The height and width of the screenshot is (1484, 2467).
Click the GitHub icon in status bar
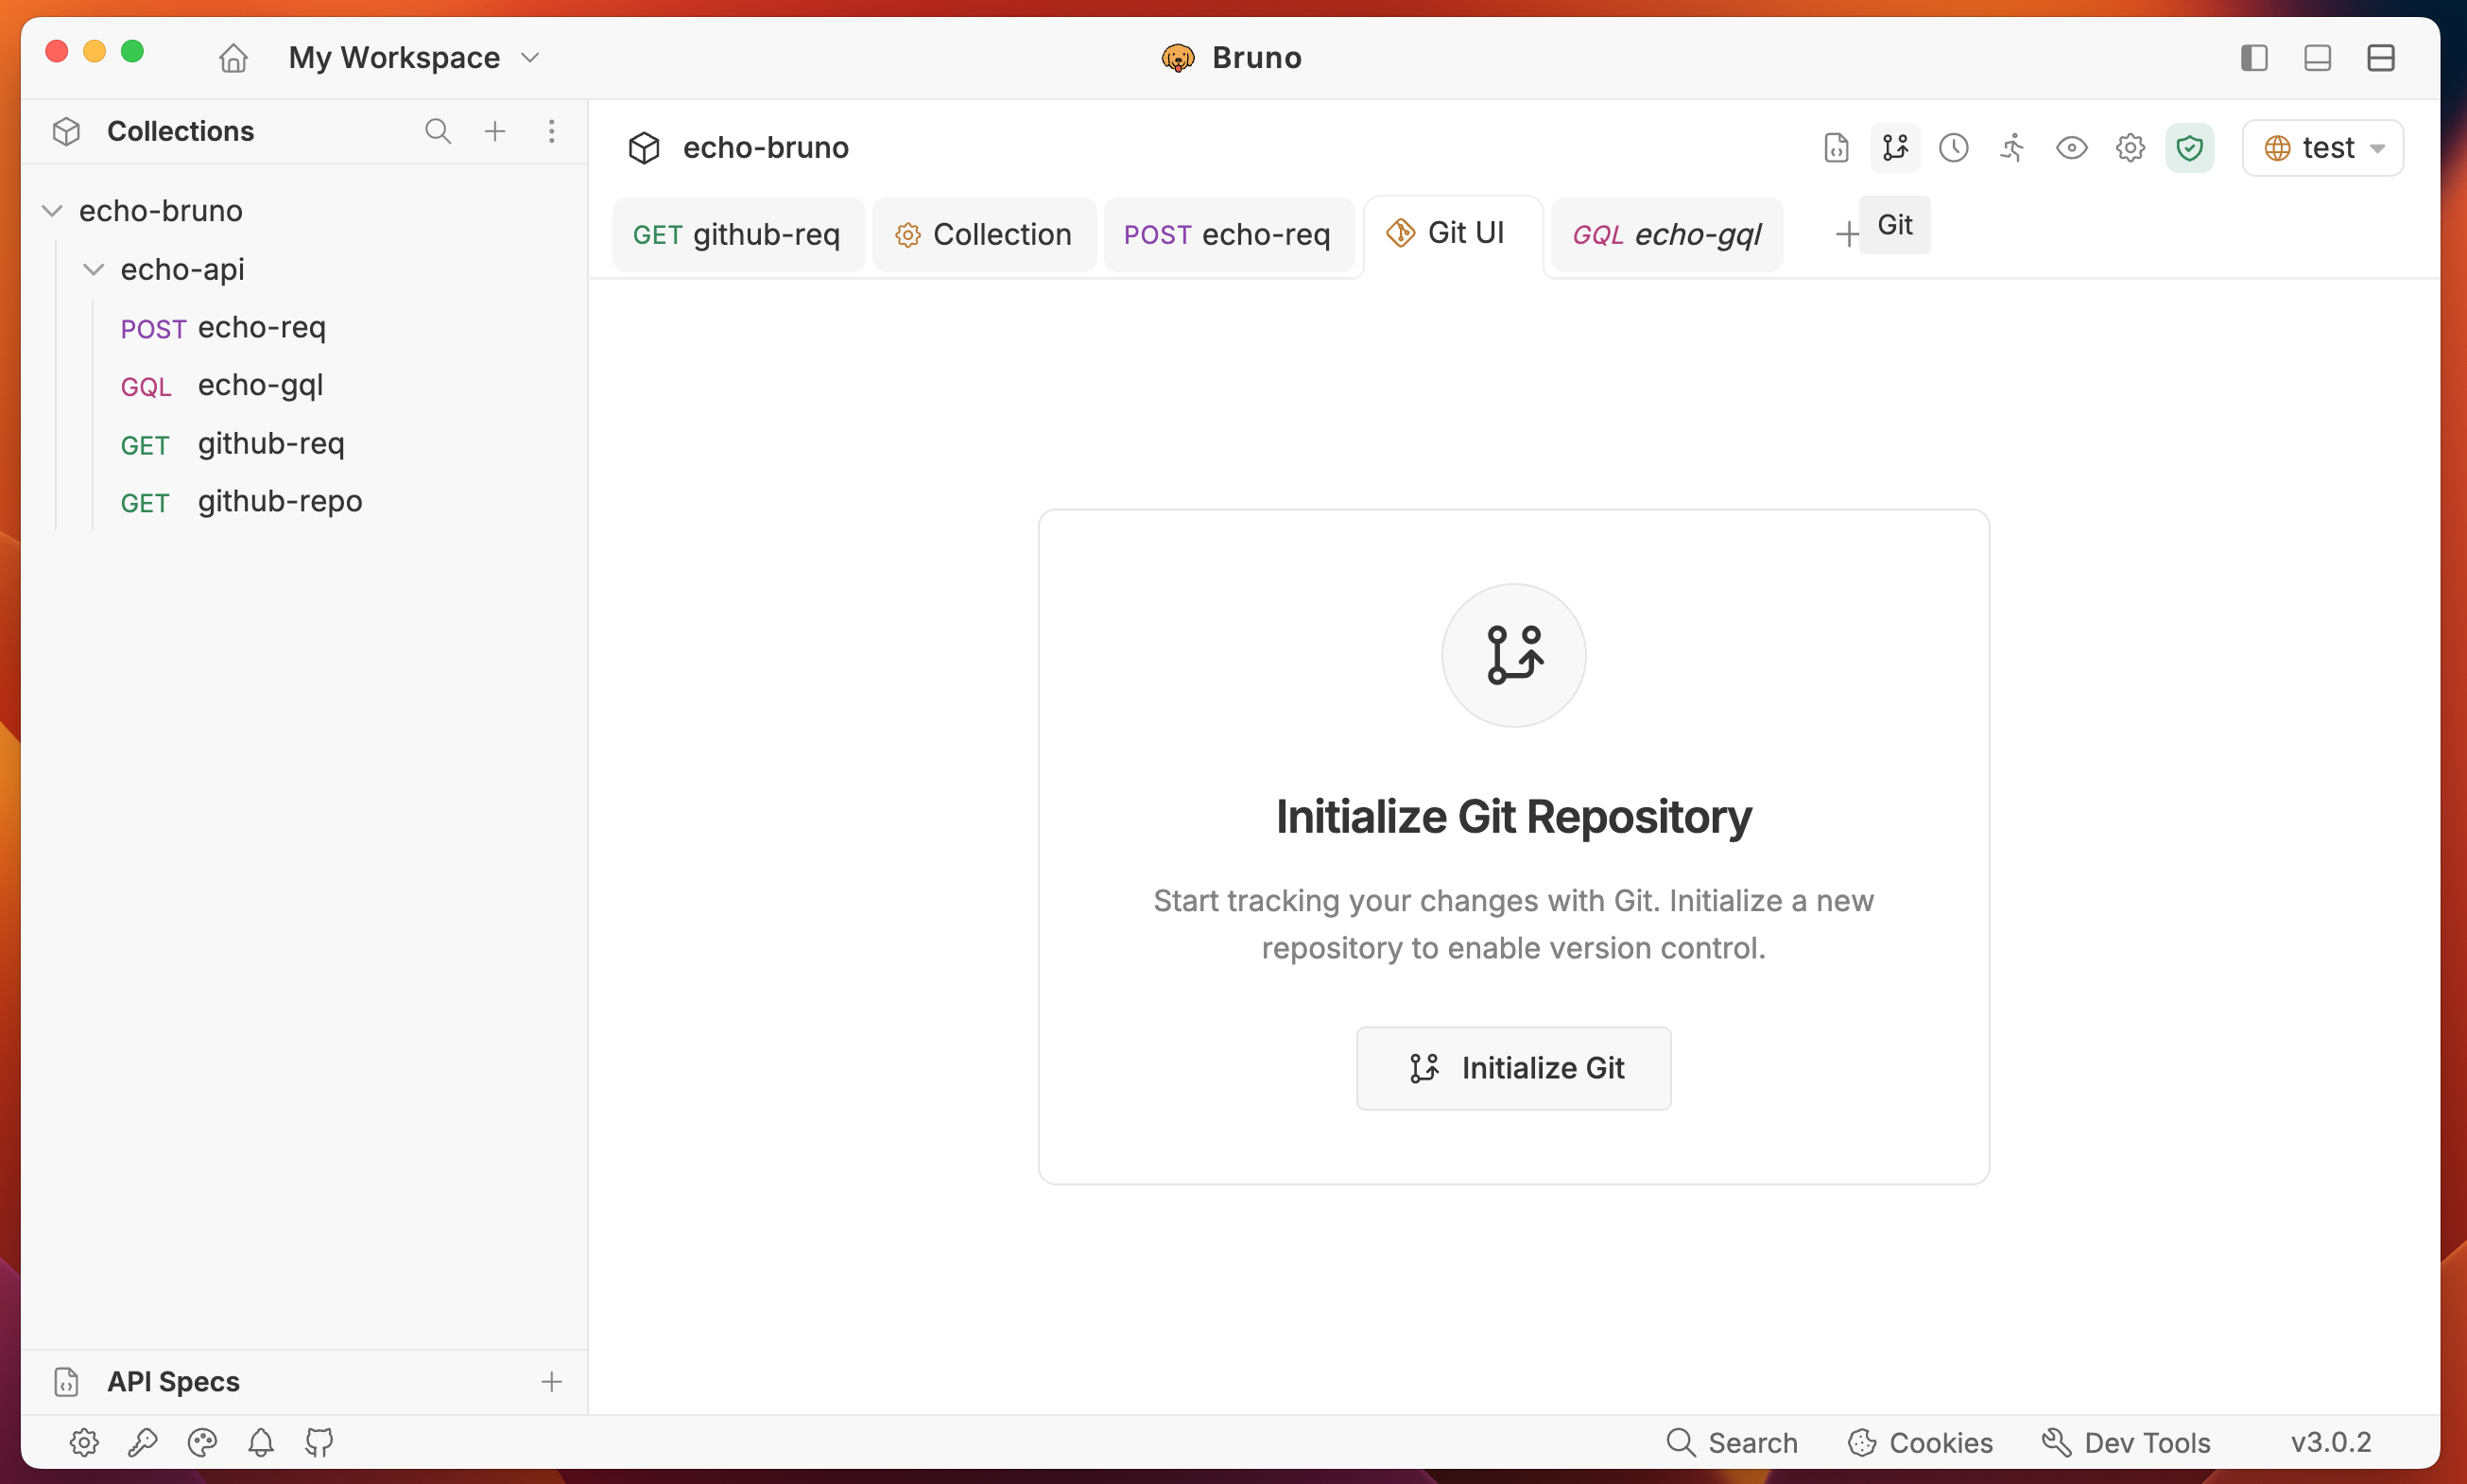[x=319, y=1442]
